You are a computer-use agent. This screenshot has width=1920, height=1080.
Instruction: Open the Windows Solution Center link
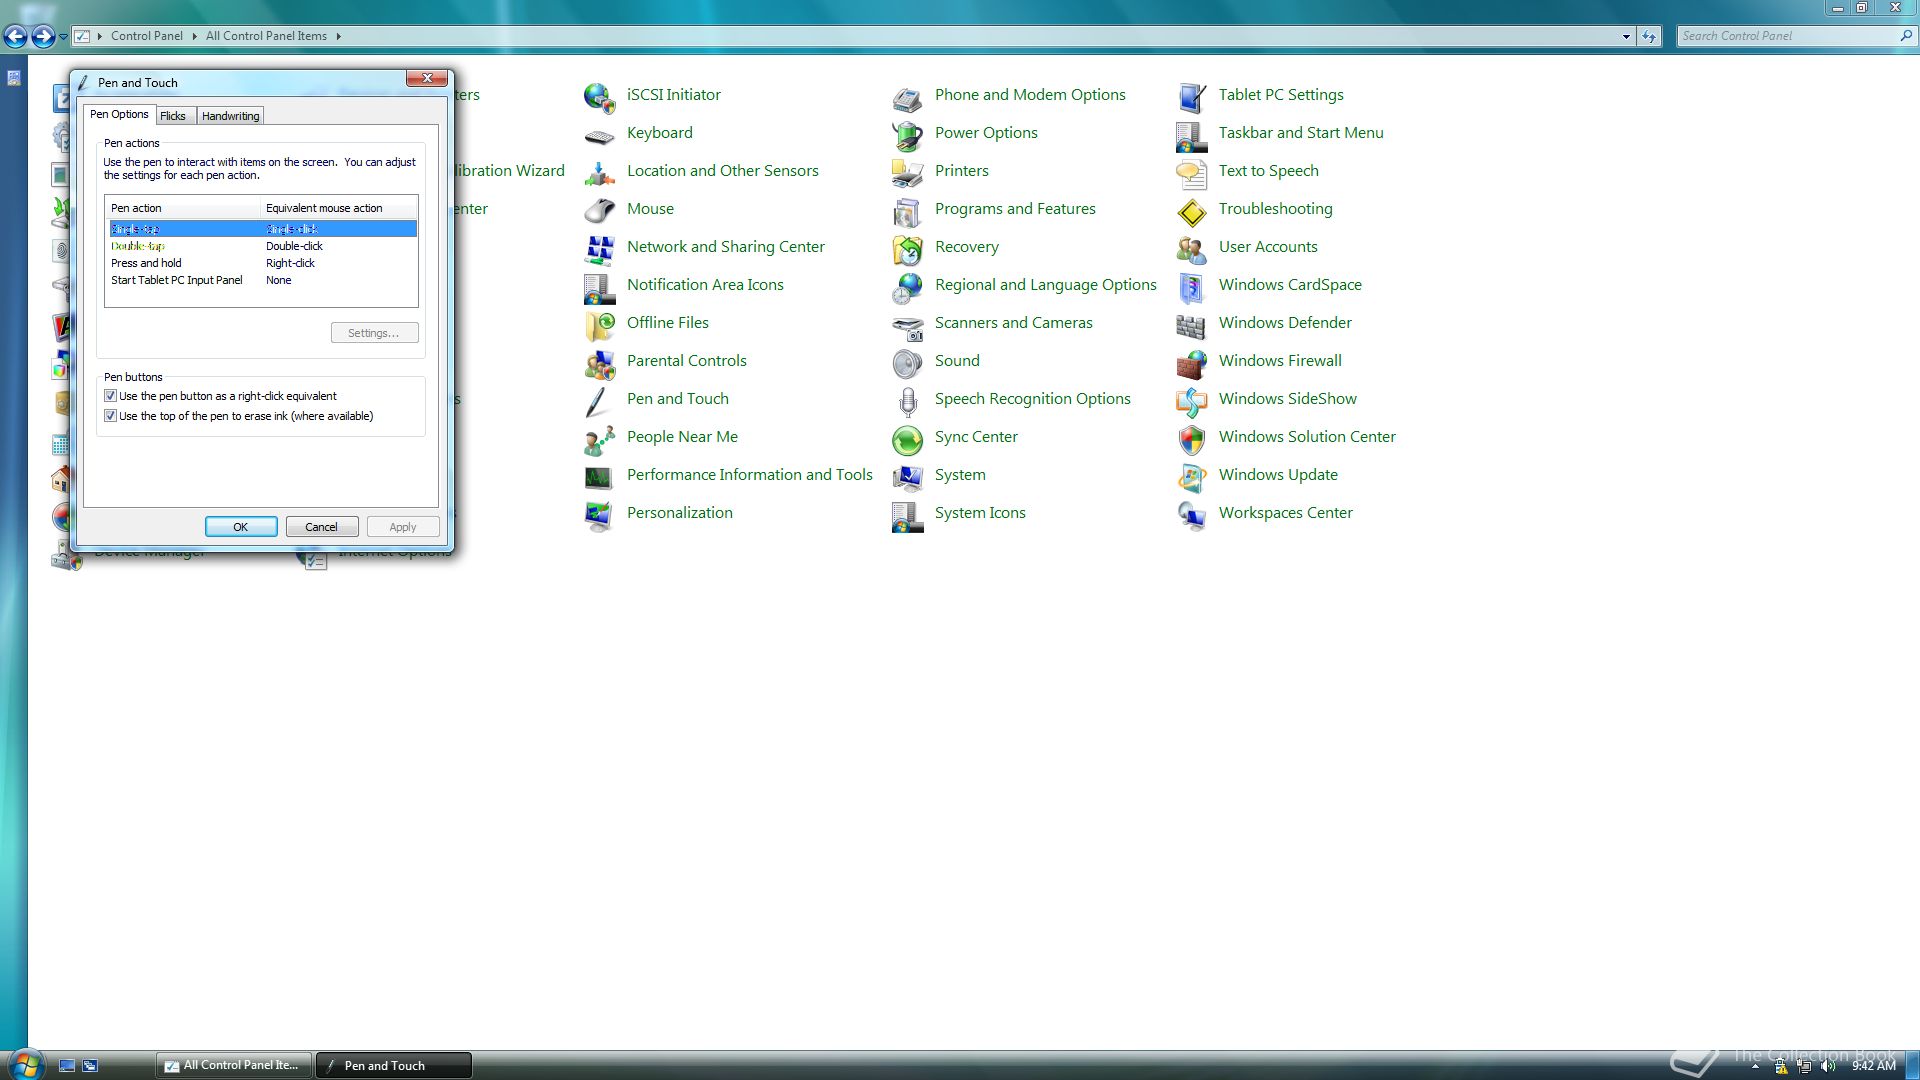1307,437
